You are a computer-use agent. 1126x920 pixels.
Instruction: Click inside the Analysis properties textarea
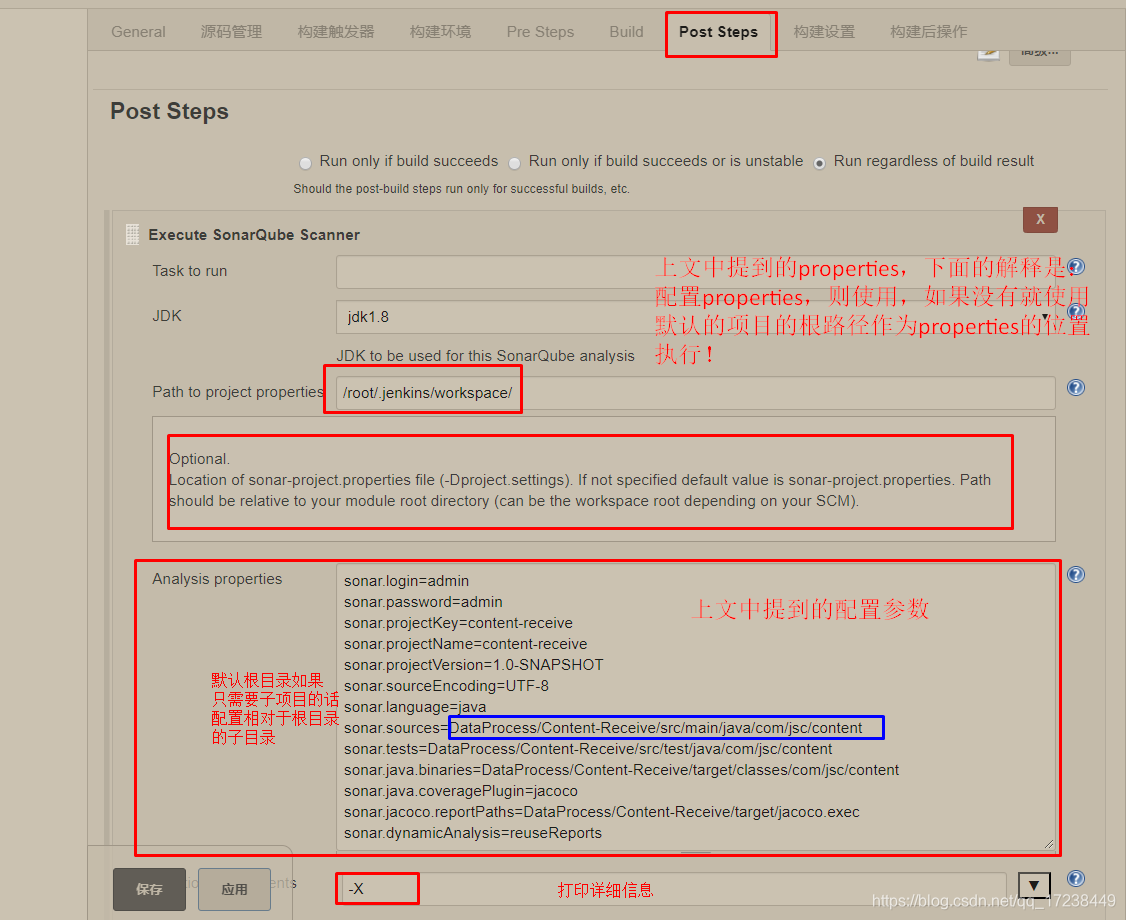(696, 707)
